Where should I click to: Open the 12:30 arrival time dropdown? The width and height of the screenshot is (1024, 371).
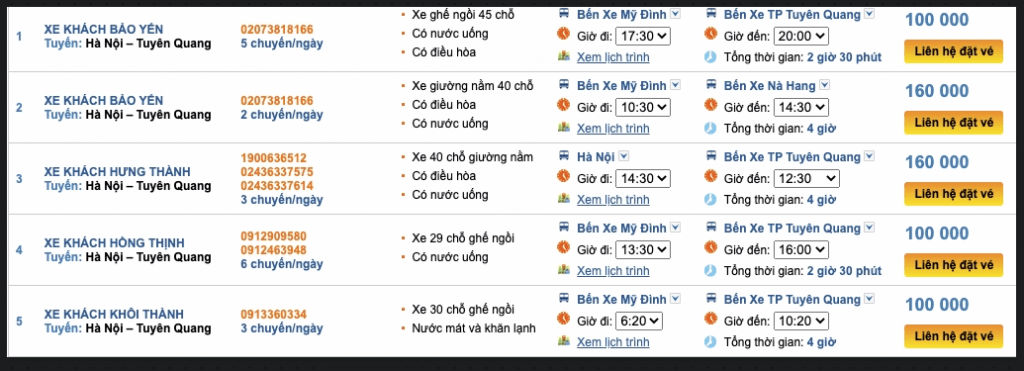click(807, 178)
